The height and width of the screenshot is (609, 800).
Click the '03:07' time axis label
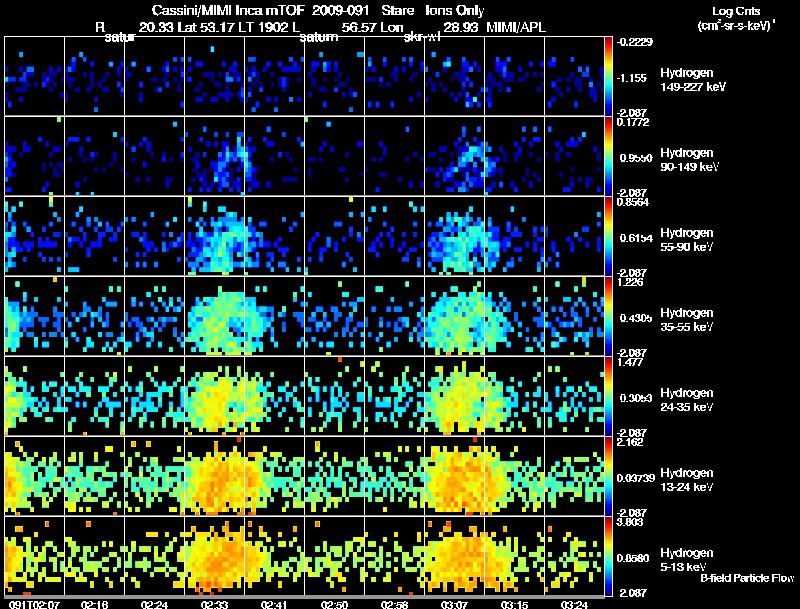coord(454,604)
